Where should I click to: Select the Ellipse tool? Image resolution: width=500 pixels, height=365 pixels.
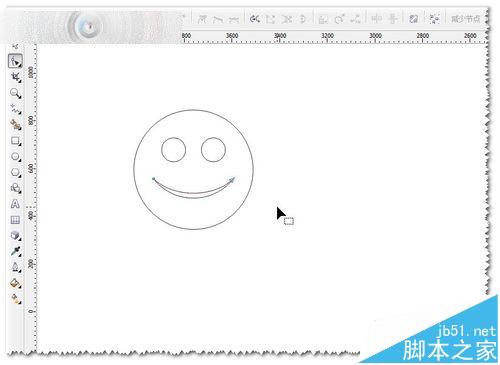15,156
